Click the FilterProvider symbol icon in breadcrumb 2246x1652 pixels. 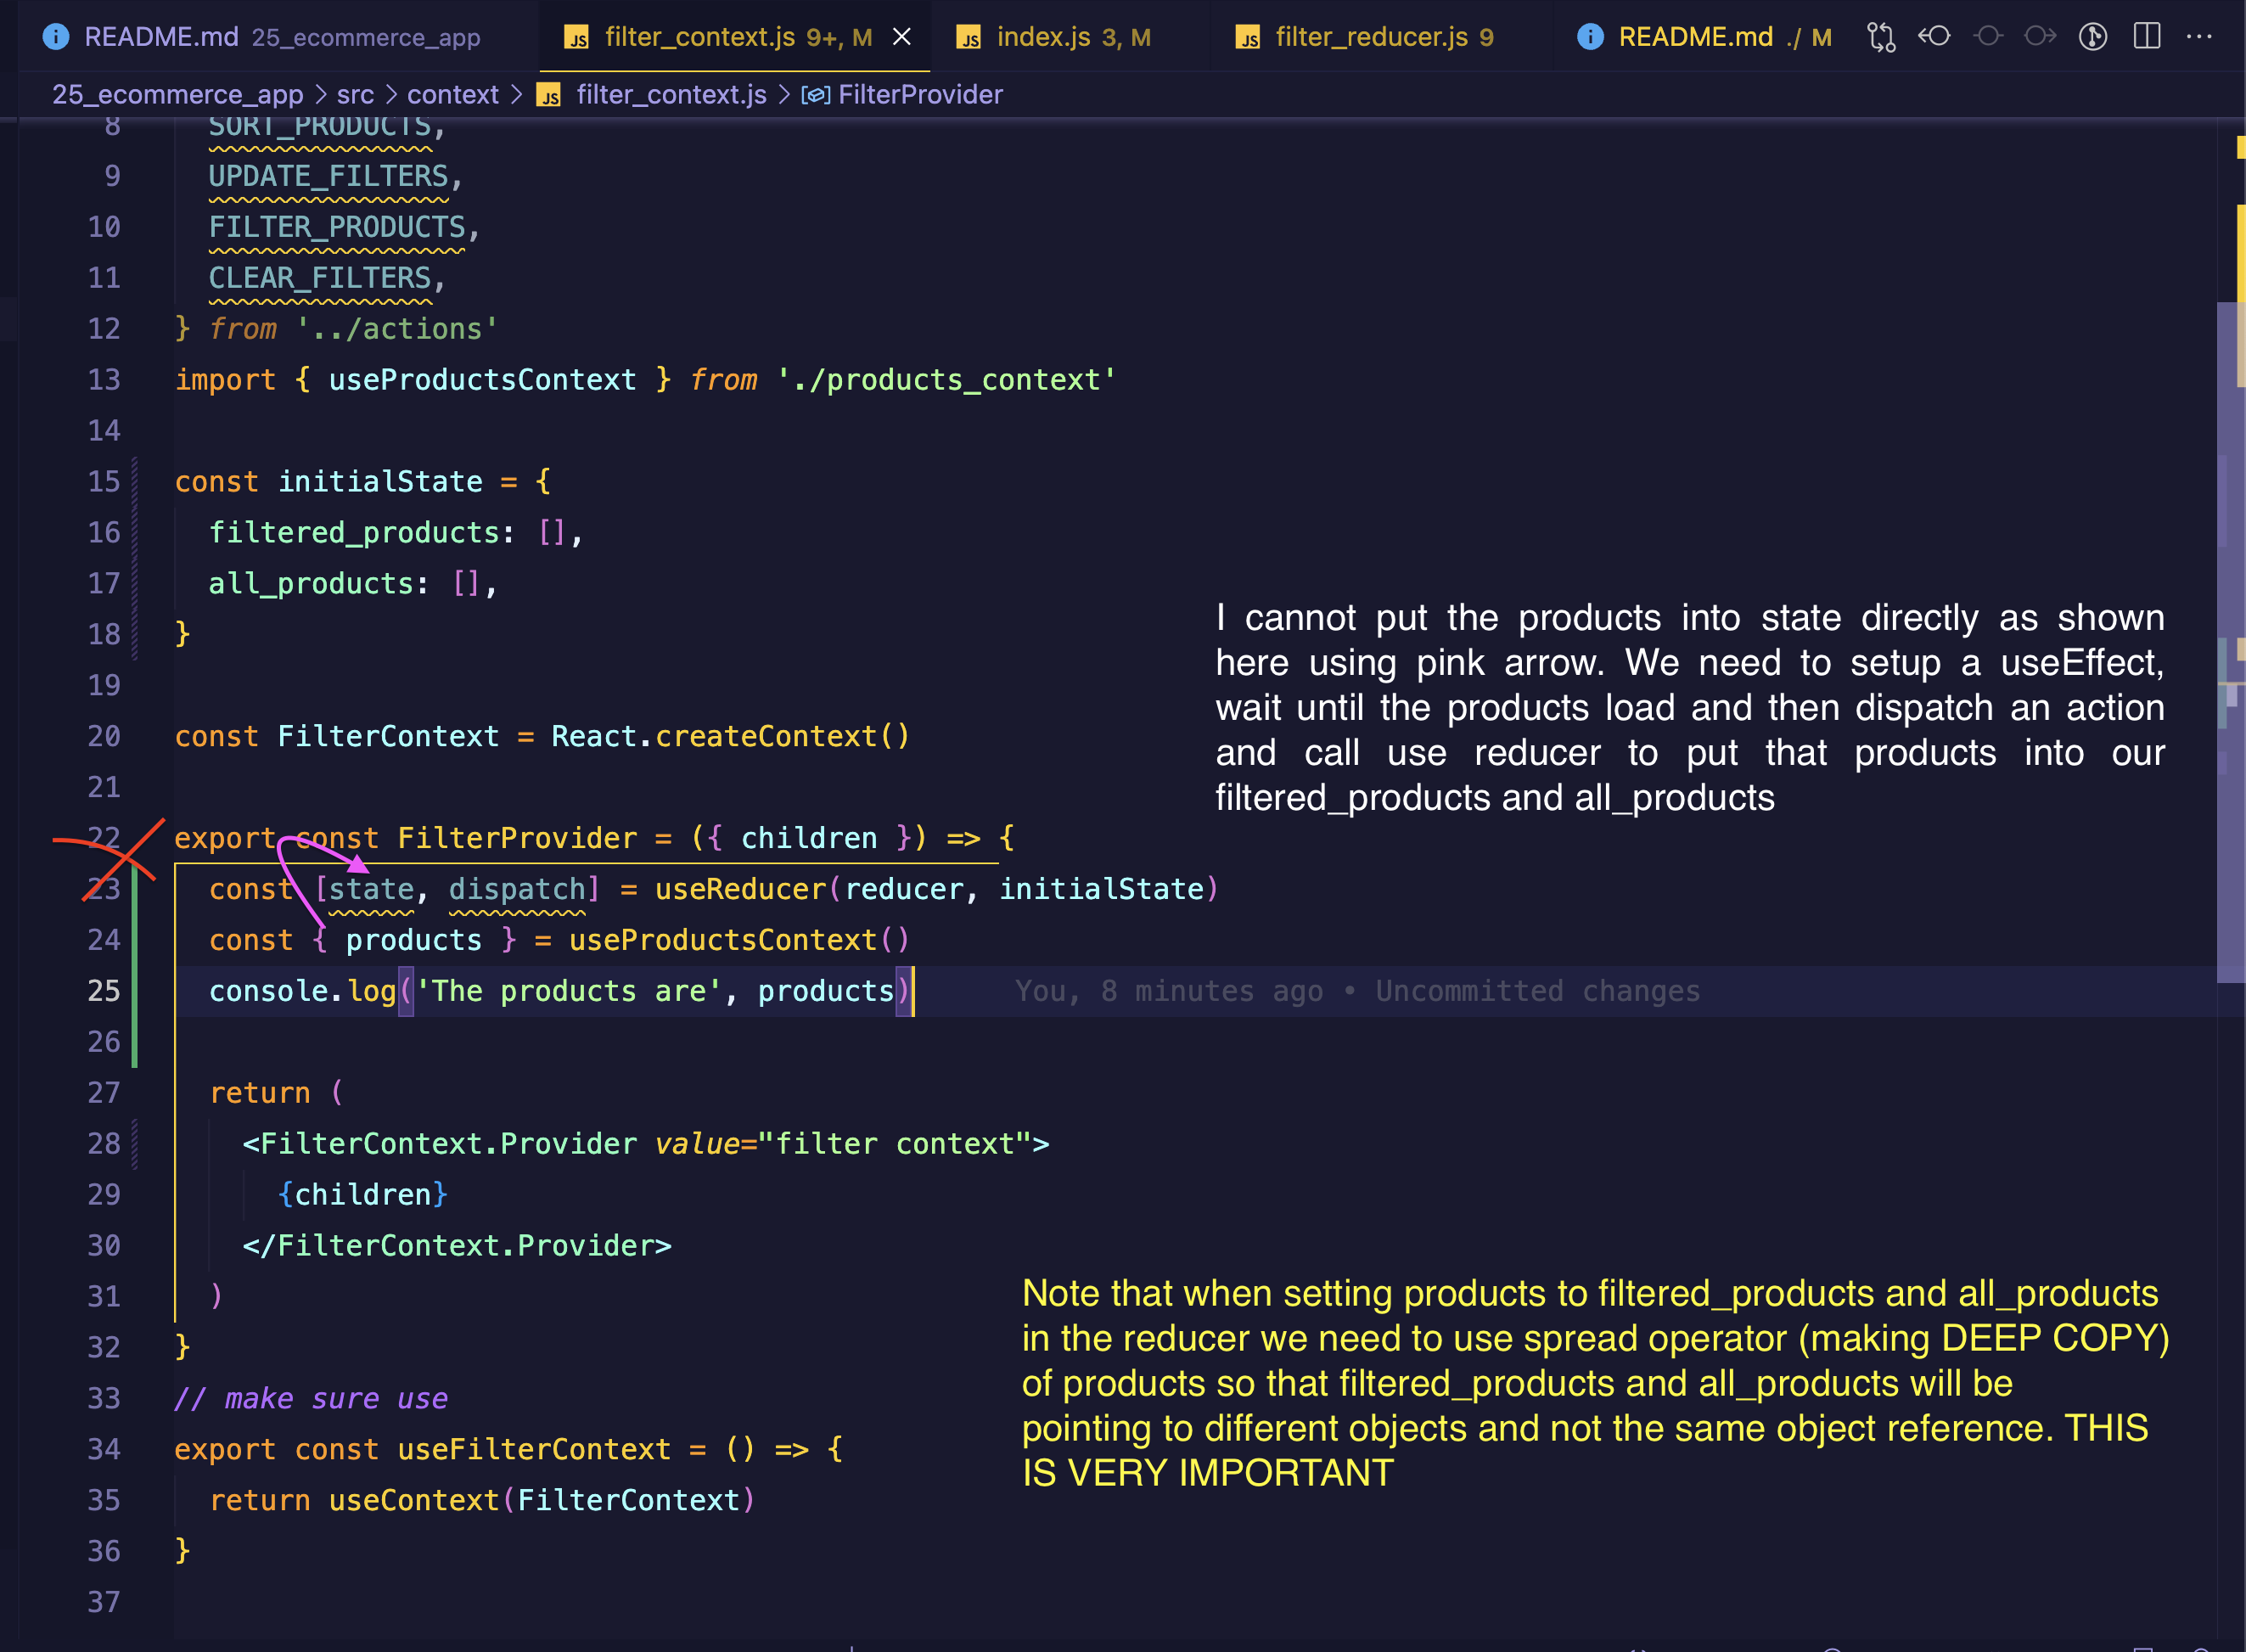815,95
